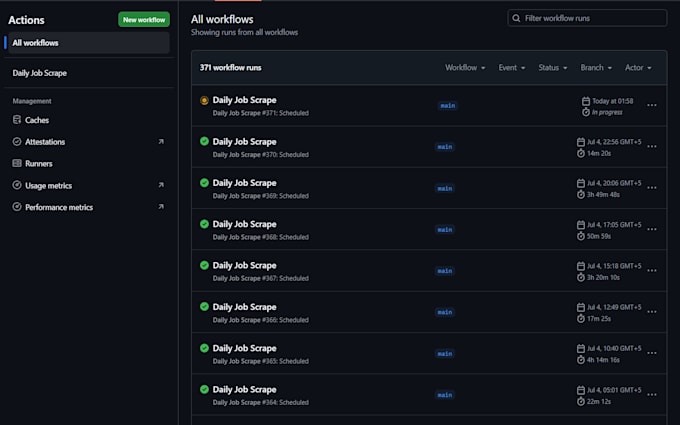Click main branch tag on run #370
Image resolution: width=680 pixels, height=425 pixels.
pyautogui.click(x=445, y=147)
